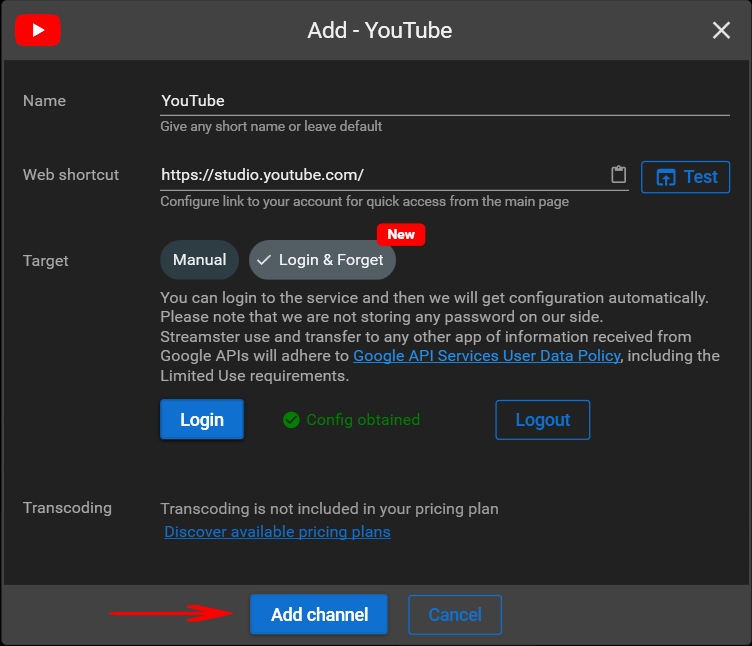Dismiss the dialog with the Cancel button
The image size is (752, 646).
[x=455, y=614]
